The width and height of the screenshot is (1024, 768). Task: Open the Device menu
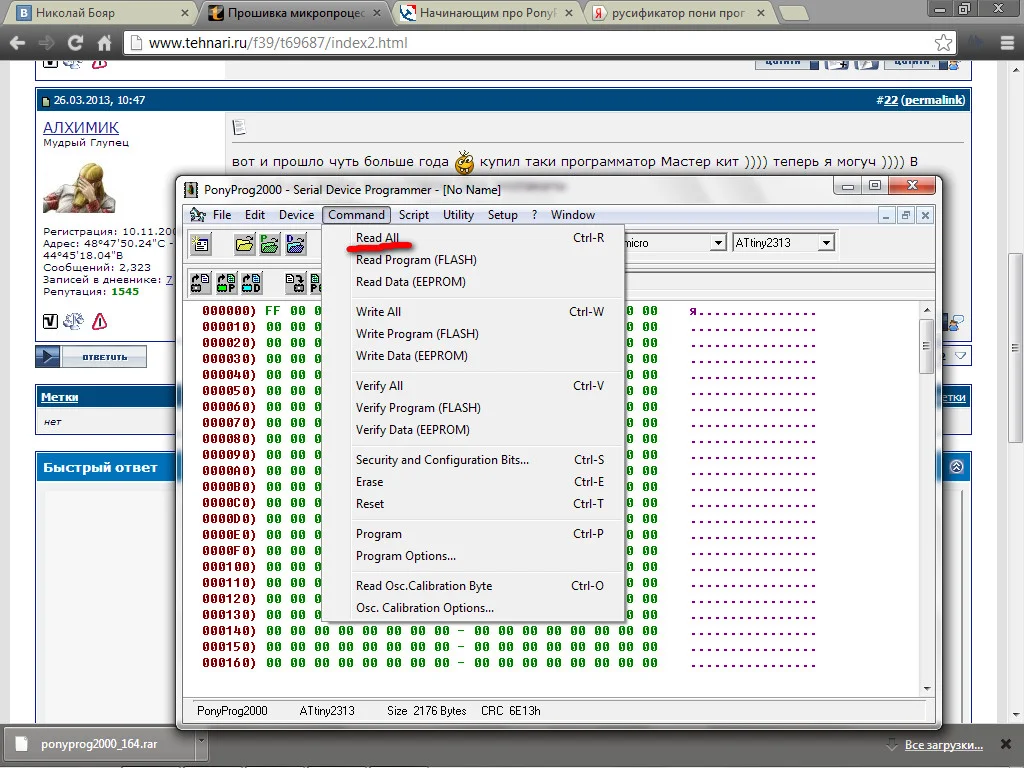[296, 215]
